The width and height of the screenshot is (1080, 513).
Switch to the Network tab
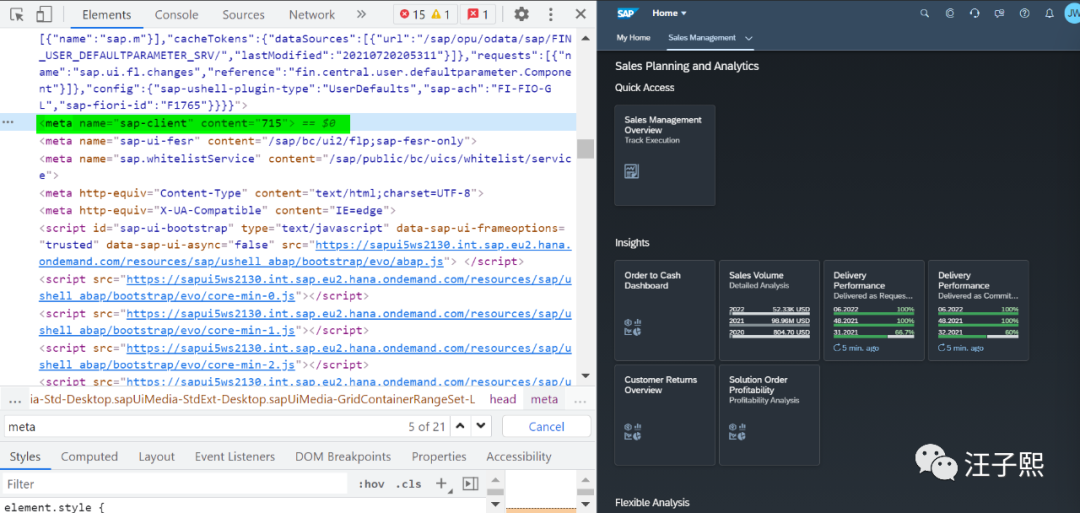311,14
